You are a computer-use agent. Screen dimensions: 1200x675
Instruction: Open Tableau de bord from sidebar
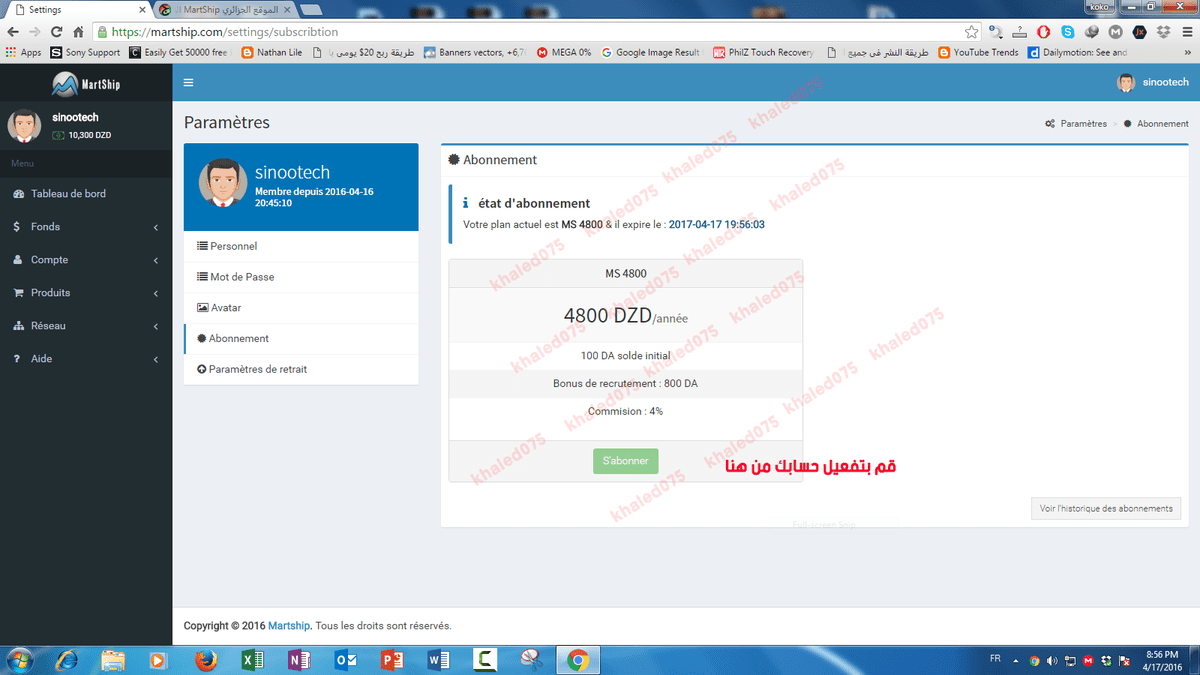tap(86, 194)
